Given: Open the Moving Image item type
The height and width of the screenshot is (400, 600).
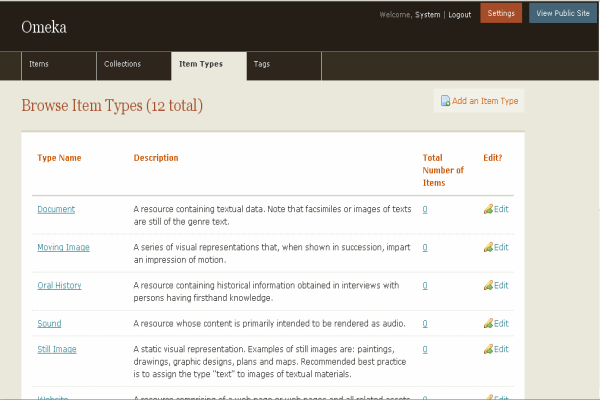Looking at the screenshot, I should [x=63, y=247].
